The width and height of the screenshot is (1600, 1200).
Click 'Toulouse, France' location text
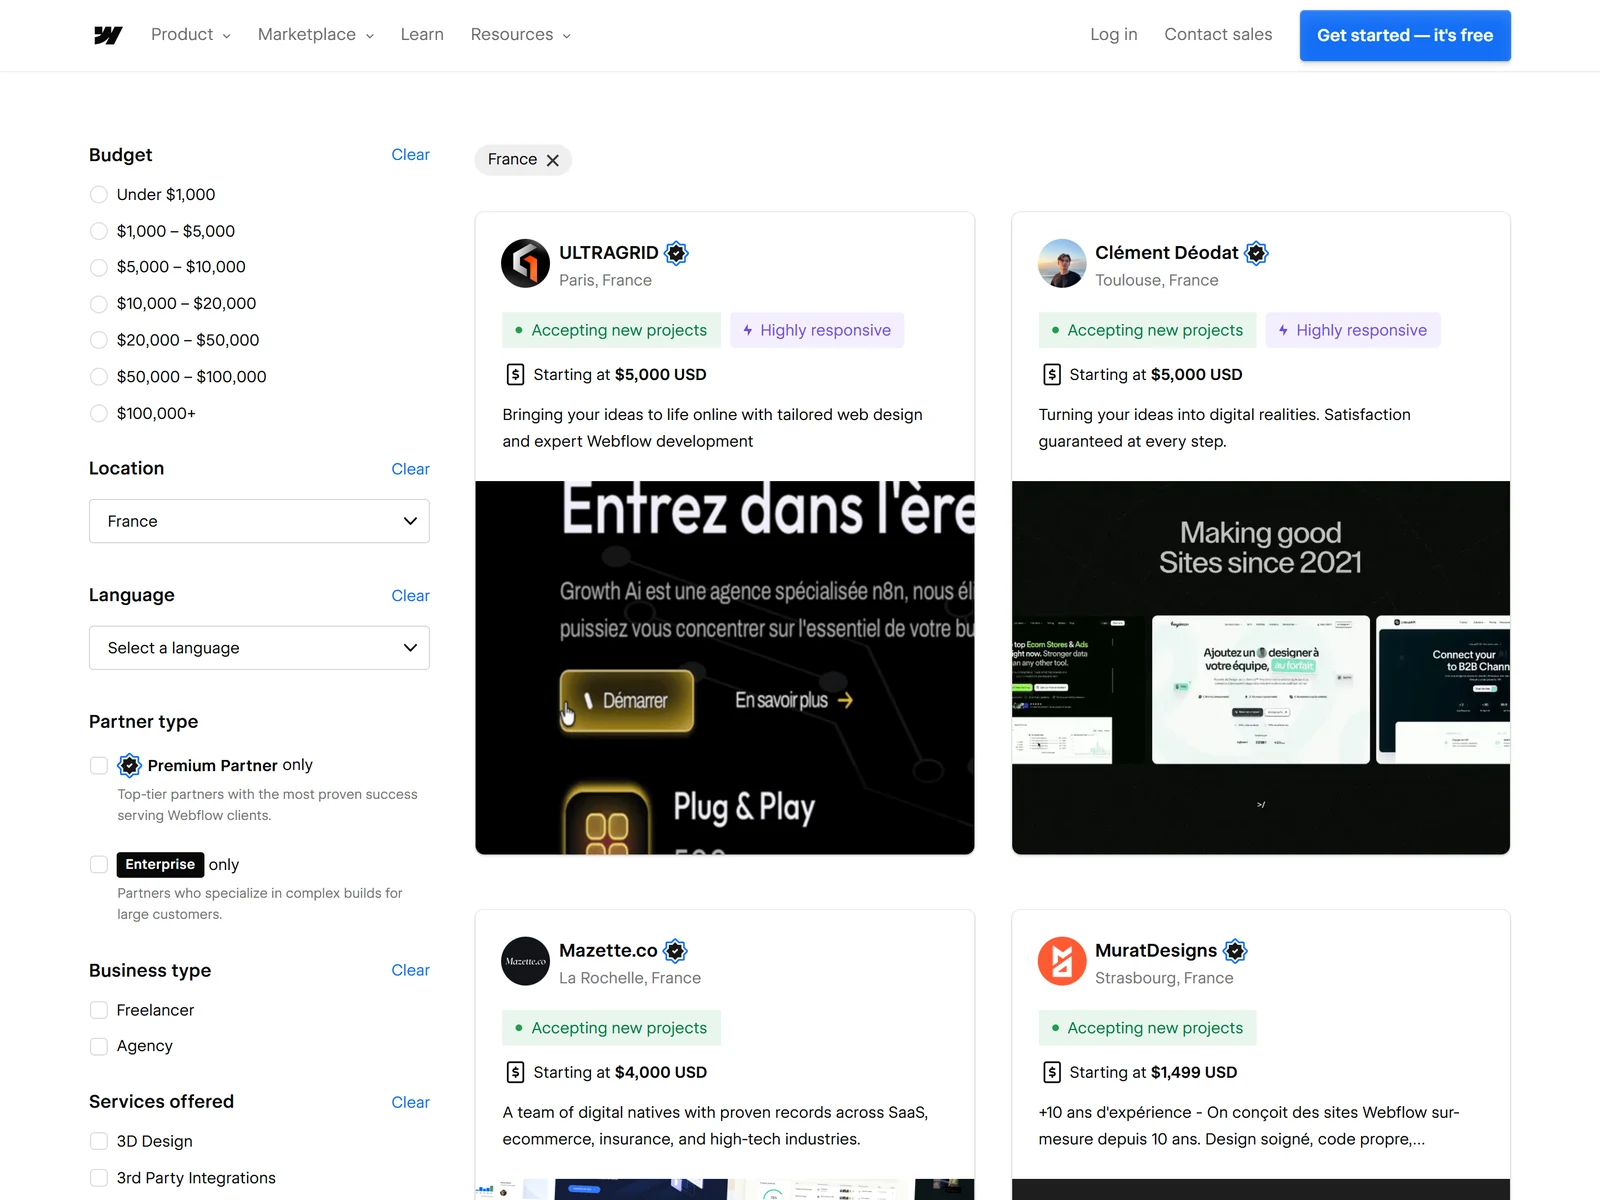[x=1157, y=281]
